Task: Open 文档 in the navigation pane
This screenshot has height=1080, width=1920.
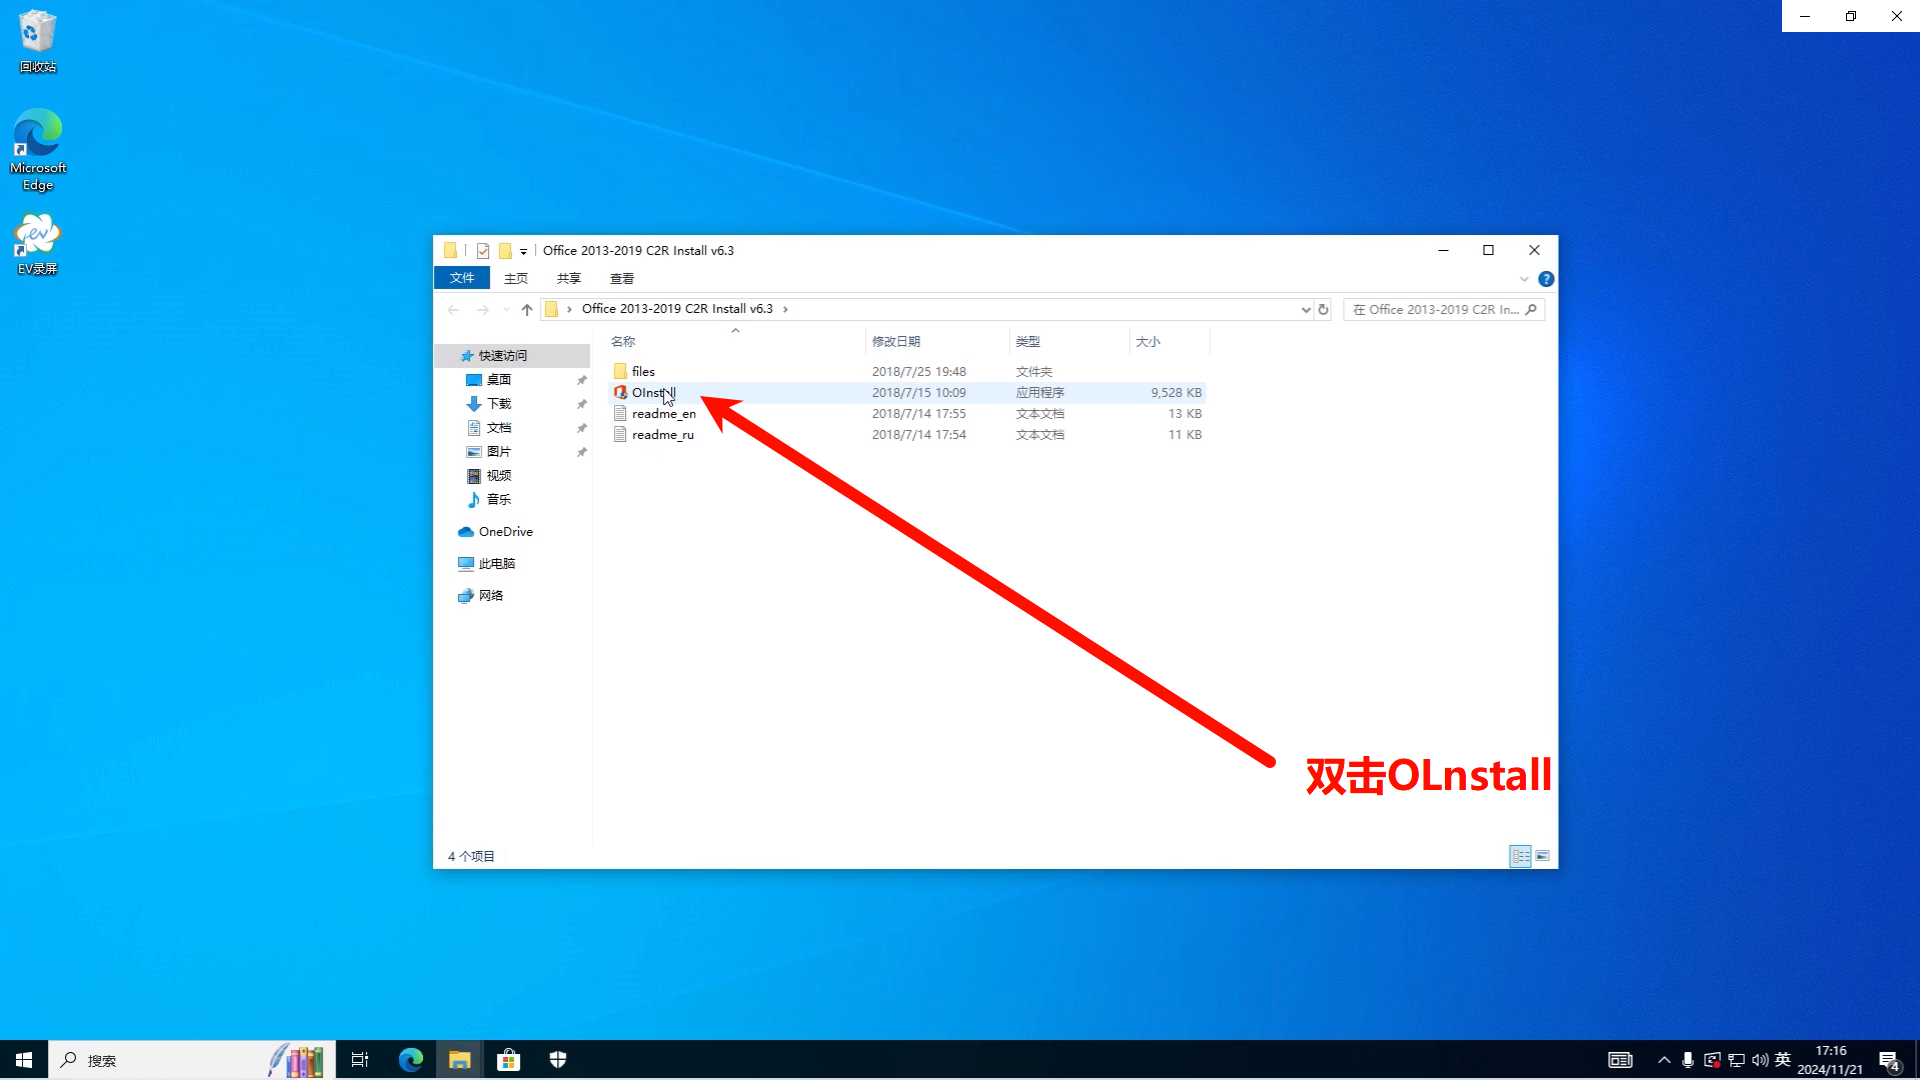Action: 499,428
